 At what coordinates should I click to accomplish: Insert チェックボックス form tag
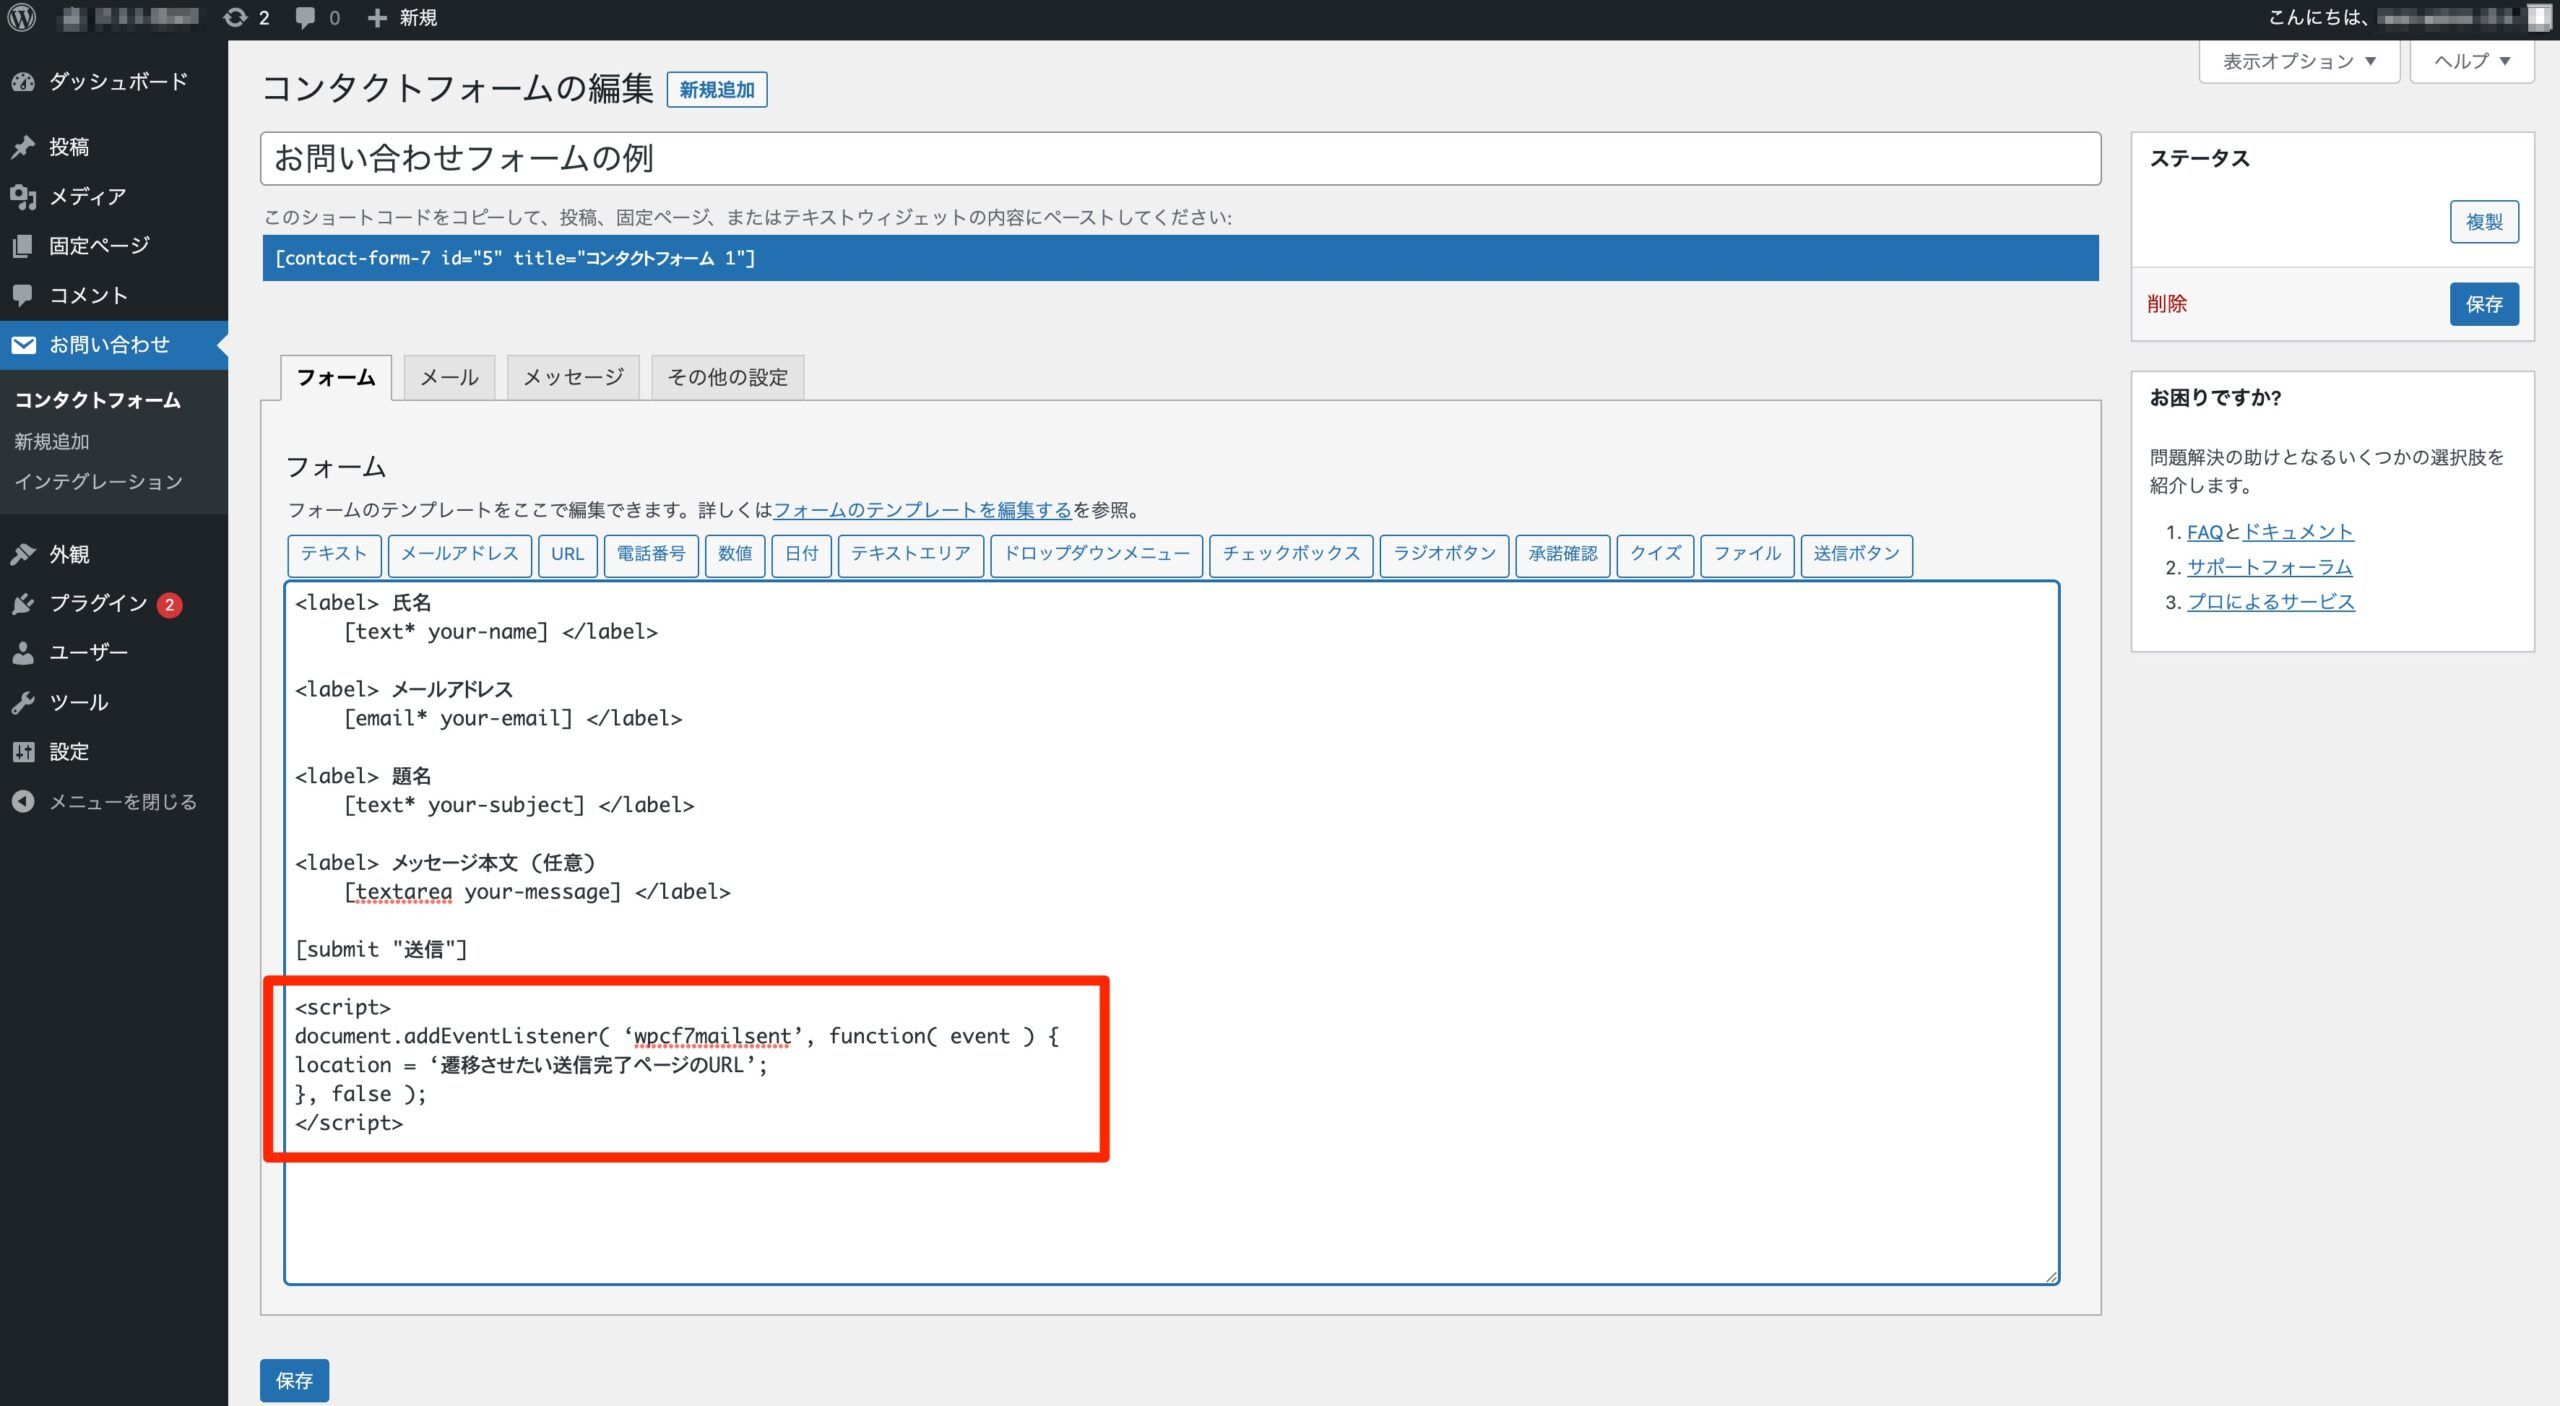tap(1290, 554)
